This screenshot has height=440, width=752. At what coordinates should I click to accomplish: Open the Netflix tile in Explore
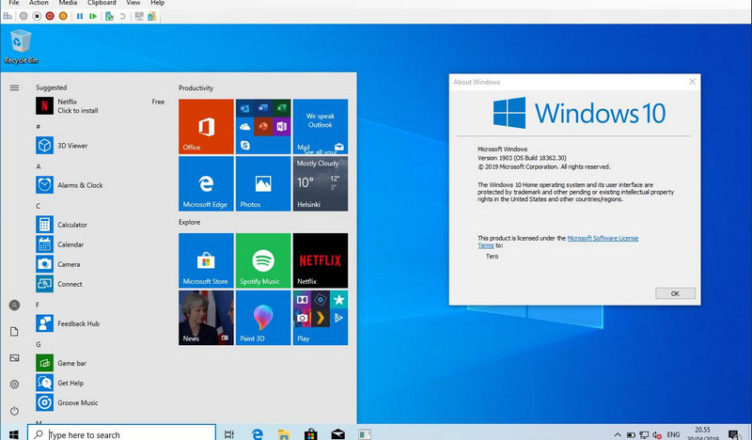click(320, 261)
